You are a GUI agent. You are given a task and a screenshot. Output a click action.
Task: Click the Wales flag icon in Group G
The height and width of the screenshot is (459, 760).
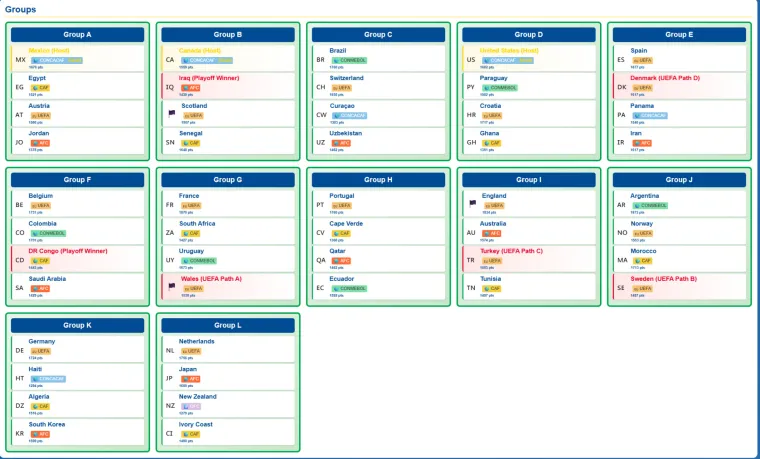[171, 285]
